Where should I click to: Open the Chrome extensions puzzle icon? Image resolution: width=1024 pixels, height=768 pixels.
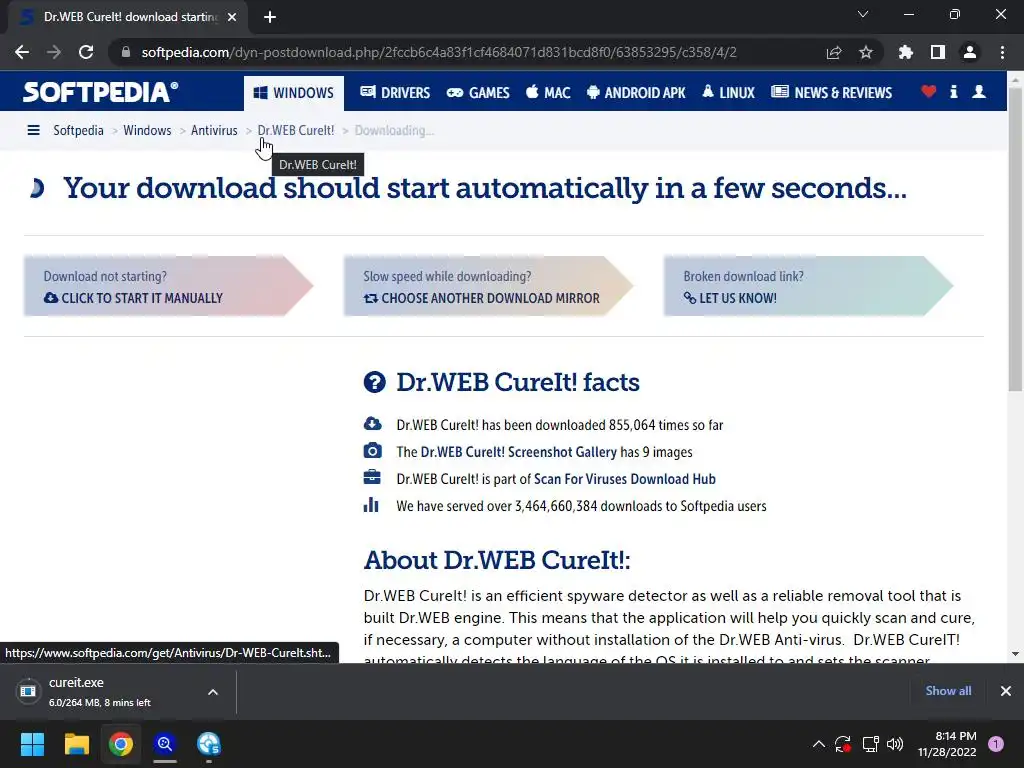click(905, 52)
